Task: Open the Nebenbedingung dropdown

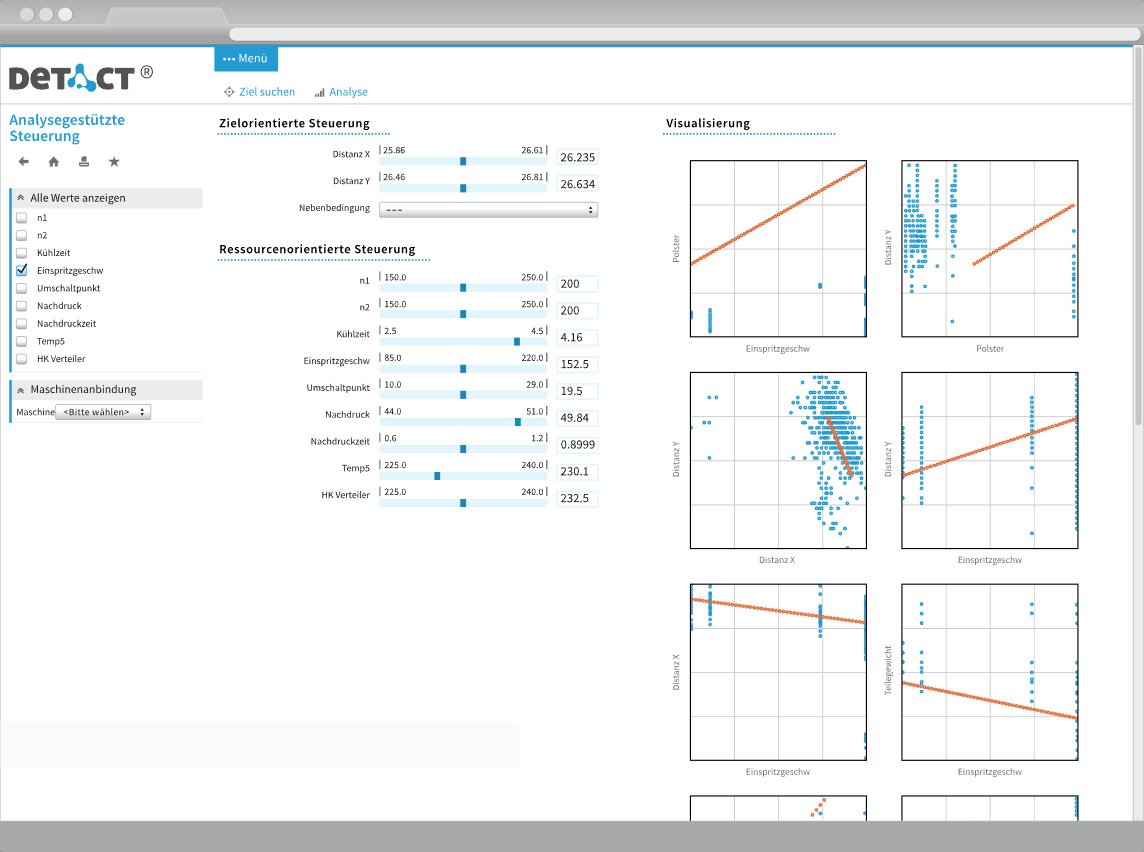Action: tap(487, 209)
